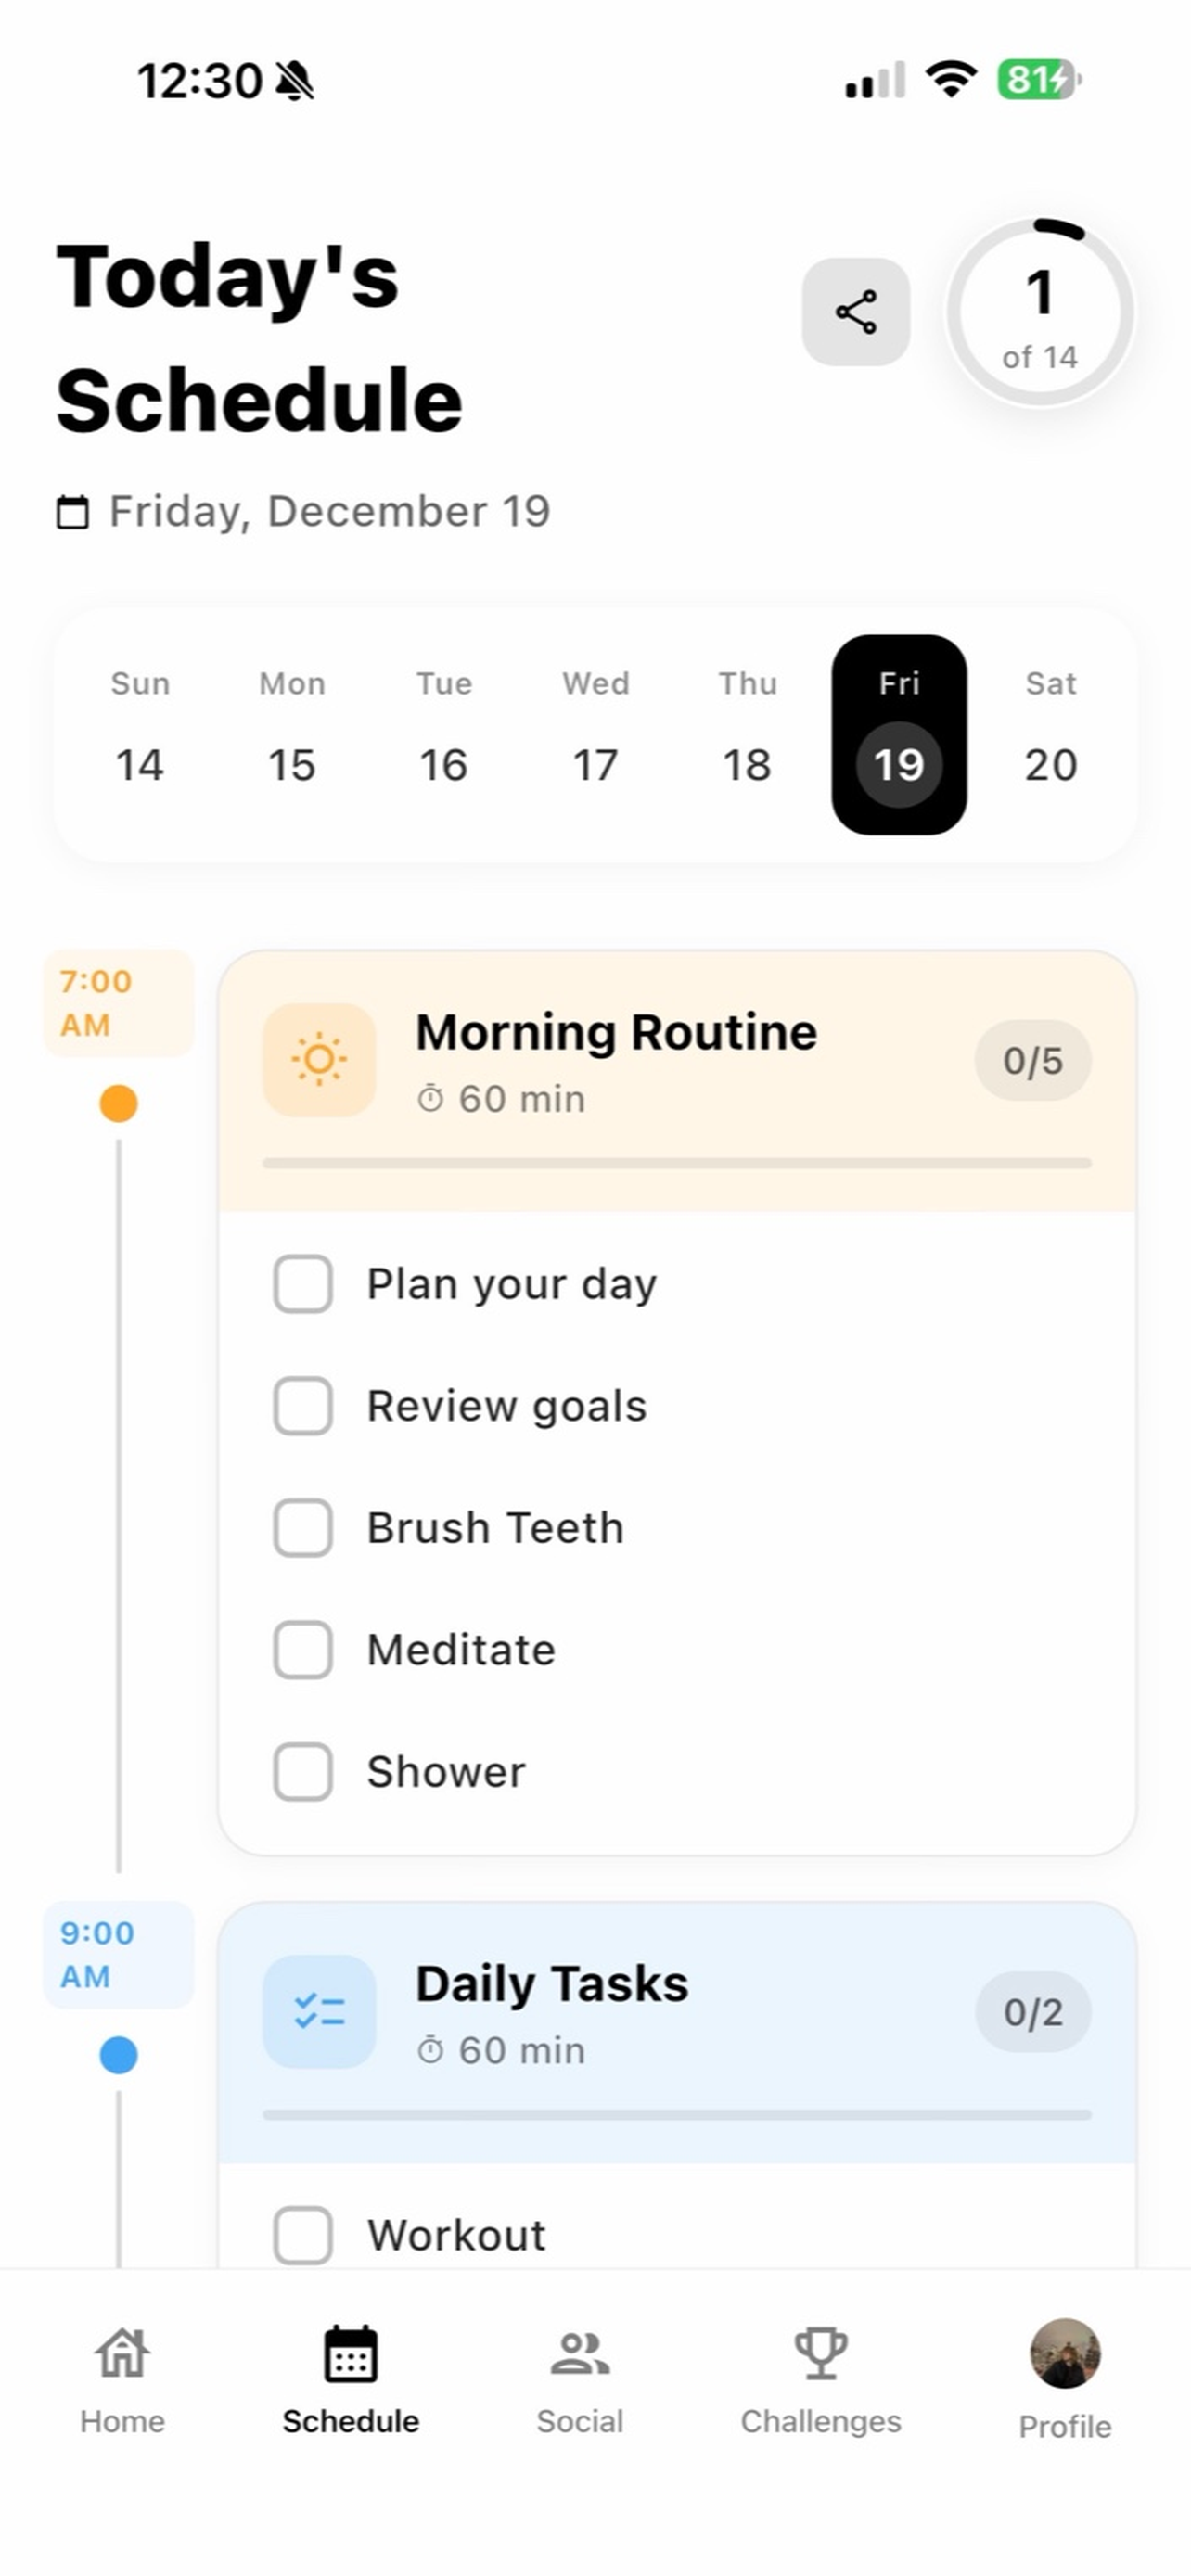The height and width of the screenshot is (2576, 1191).
Task: Open the Profile avatar picture
Action: 1065,2353
